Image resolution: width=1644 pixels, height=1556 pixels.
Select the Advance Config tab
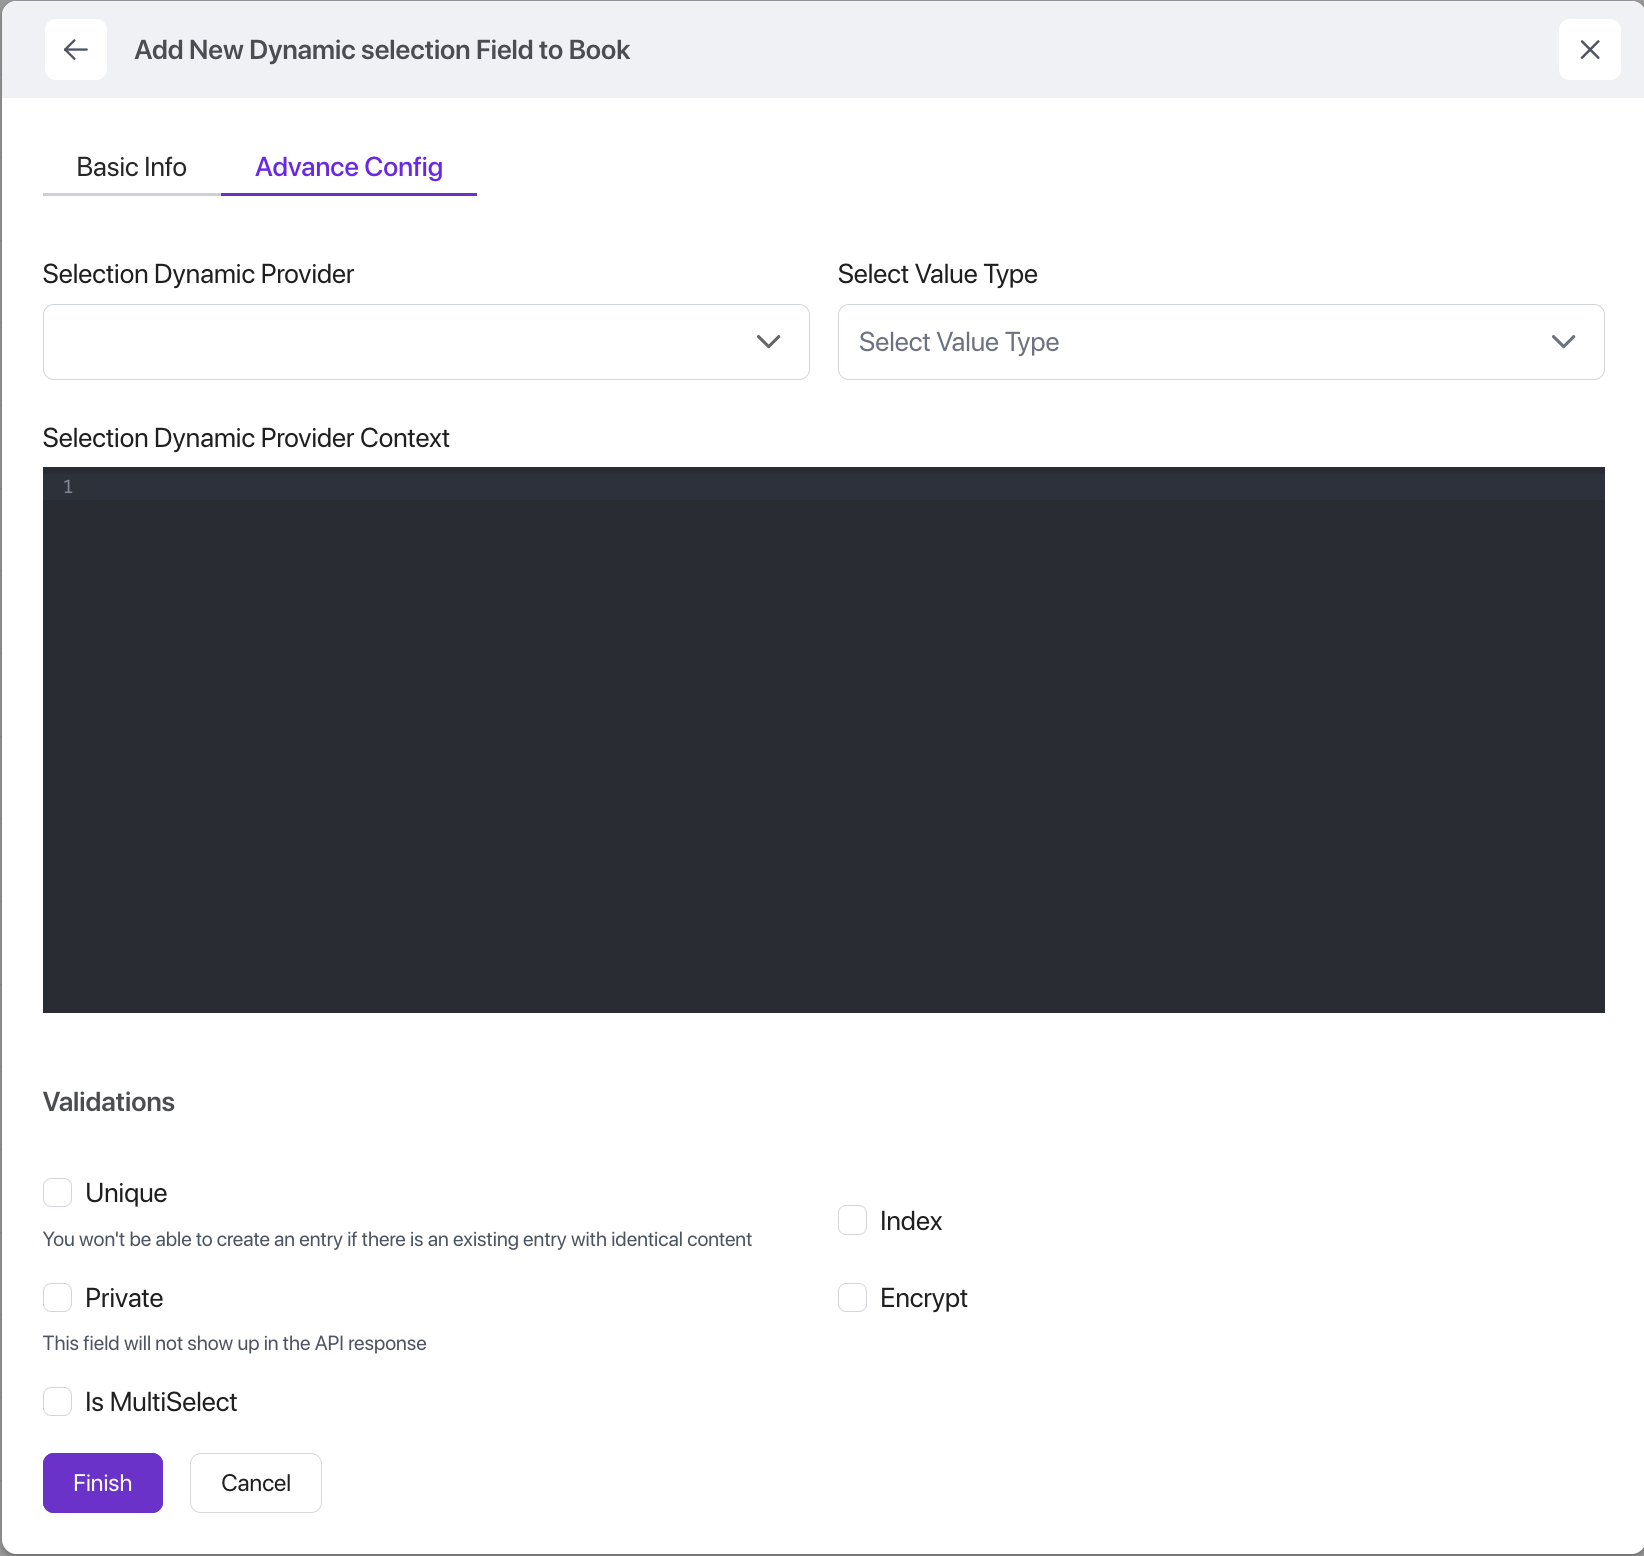(x=348, y=167)
